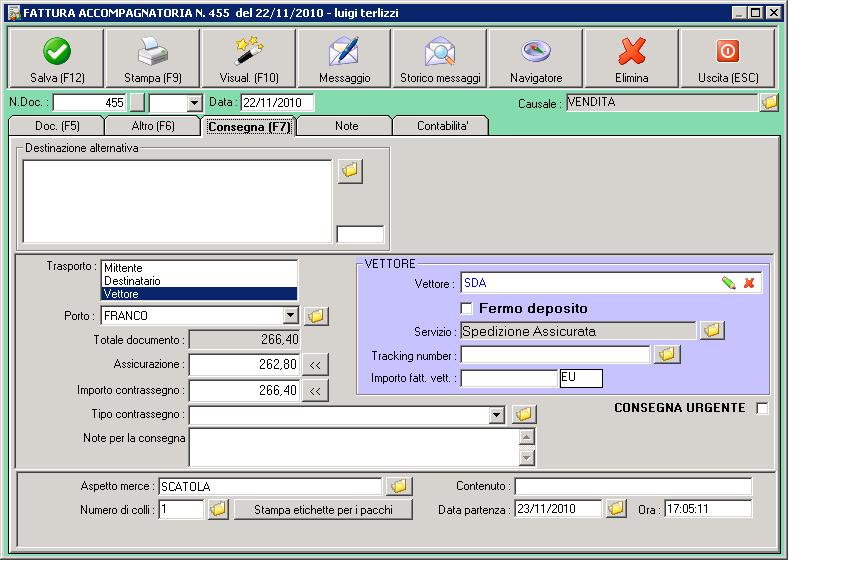Click small field under destination folder

point(360,234)
